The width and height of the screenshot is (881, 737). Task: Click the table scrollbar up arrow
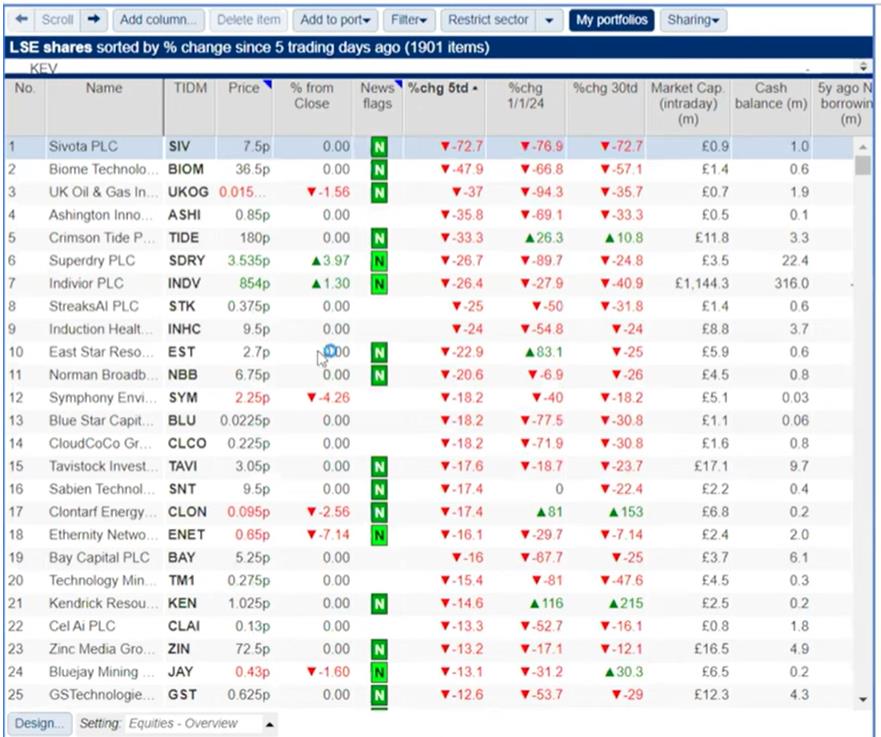point(862,147)
